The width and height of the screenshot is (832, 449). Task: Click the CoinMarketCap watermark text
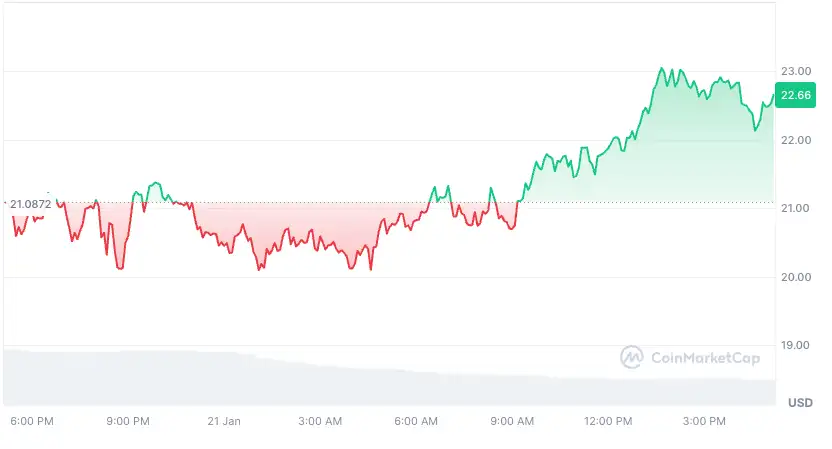[704, 357]
